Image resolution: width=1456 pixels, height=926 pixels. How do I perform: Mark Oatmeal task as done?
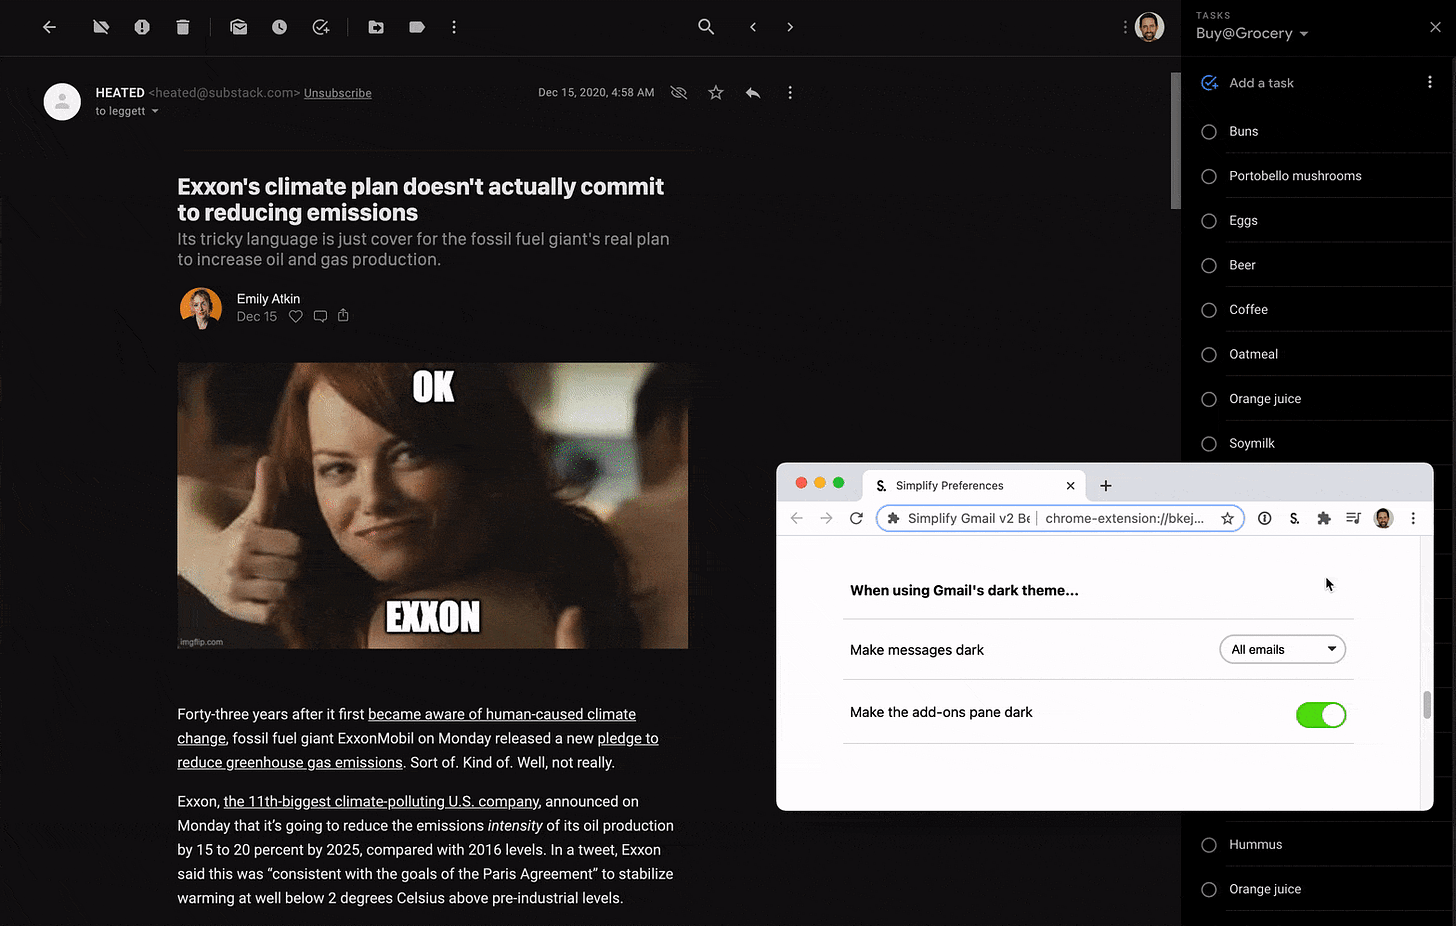click(x=1209, y=354)
